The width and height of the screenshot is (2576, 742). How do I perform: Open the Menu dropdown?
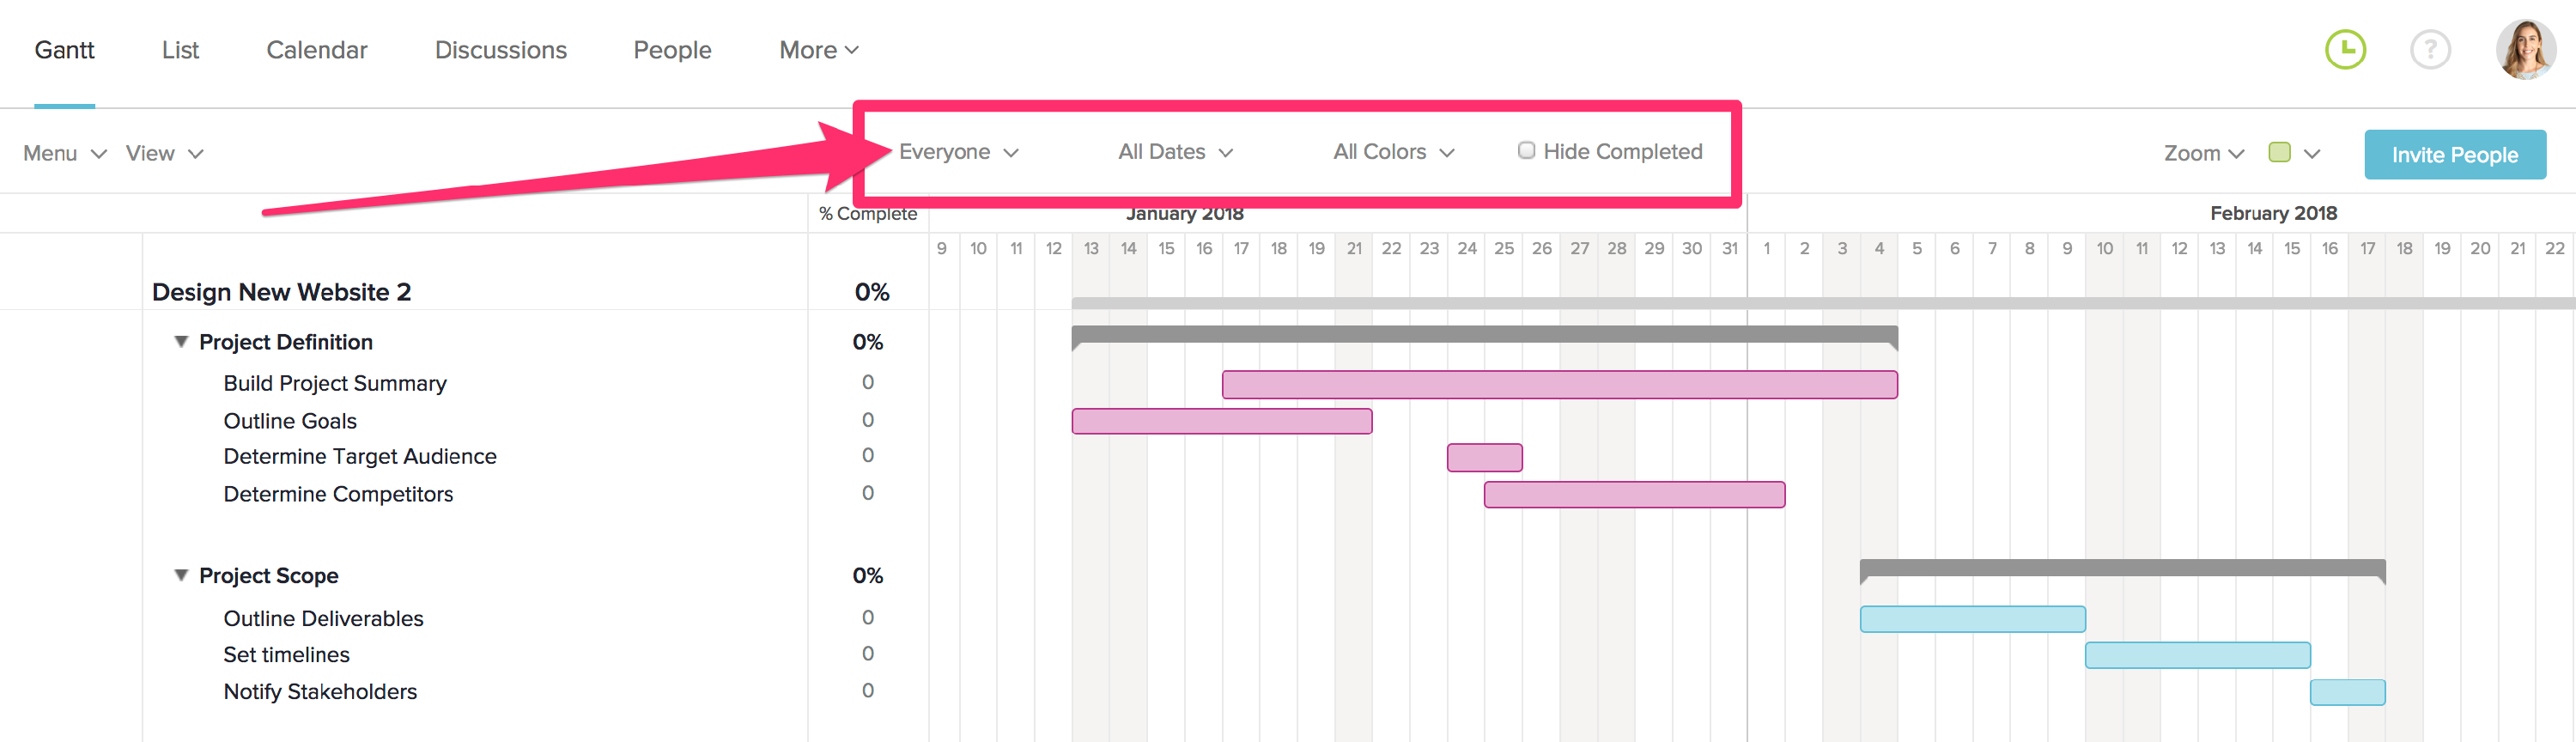coord(62,153)
